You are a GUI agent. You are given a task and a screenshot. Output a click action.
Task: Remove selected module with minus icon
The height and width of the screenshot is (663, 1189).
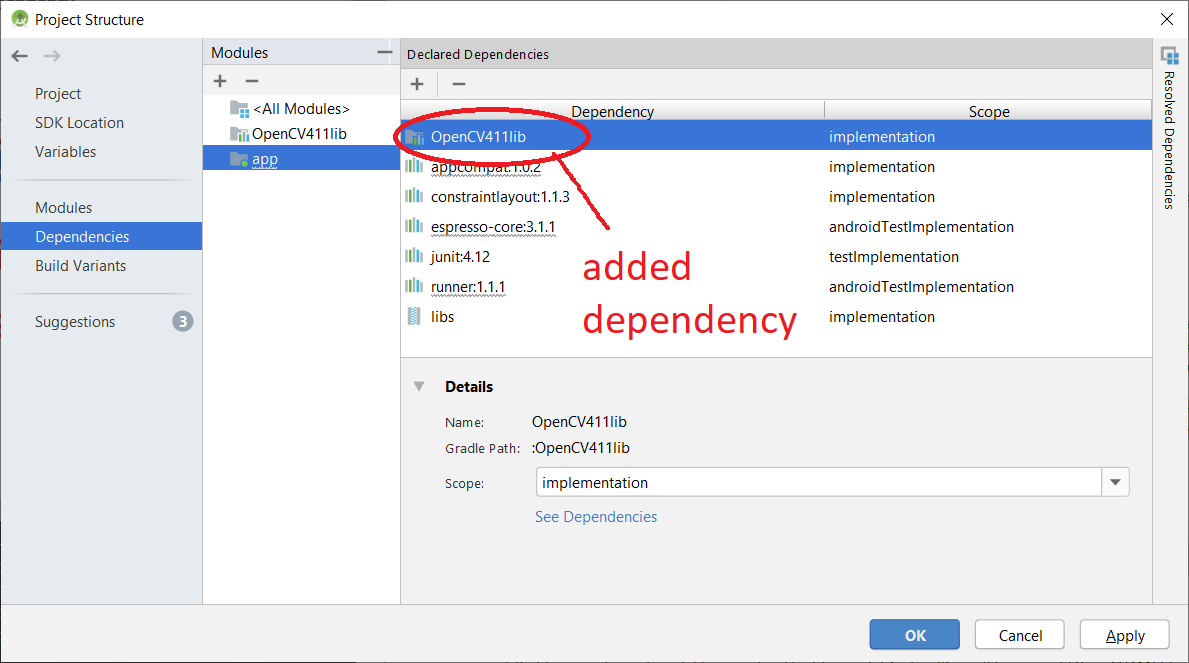pyautogui.click(x=252, y=81)
